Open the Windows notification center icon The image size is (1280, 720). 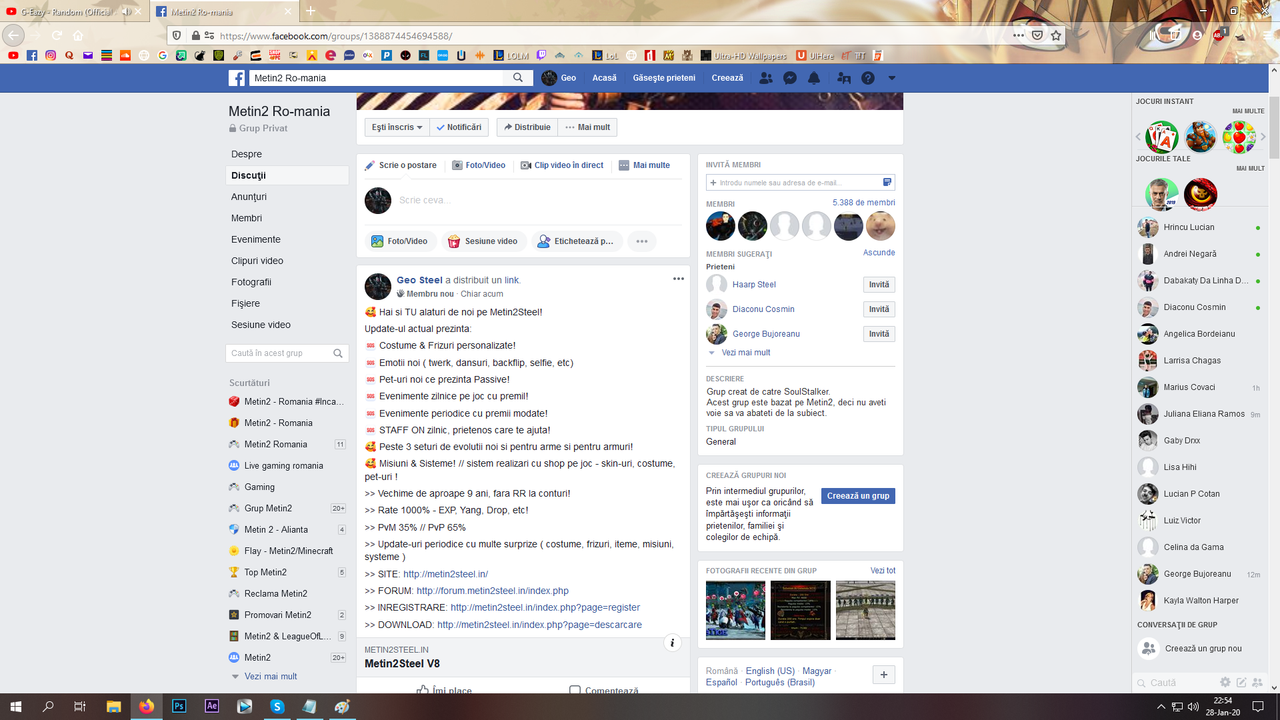point(1258,706)
